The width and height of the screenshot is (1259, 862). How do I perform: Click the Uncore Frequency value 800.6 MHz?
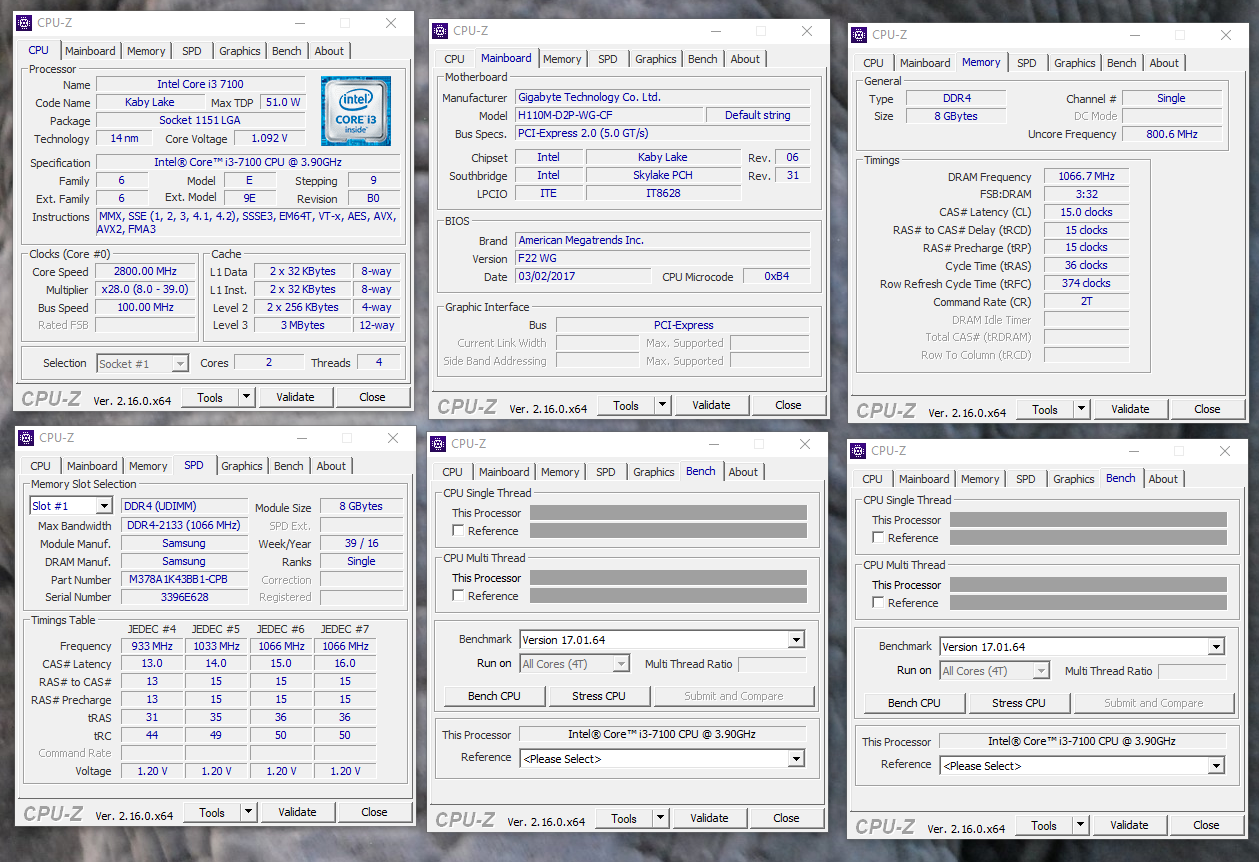1172,134
